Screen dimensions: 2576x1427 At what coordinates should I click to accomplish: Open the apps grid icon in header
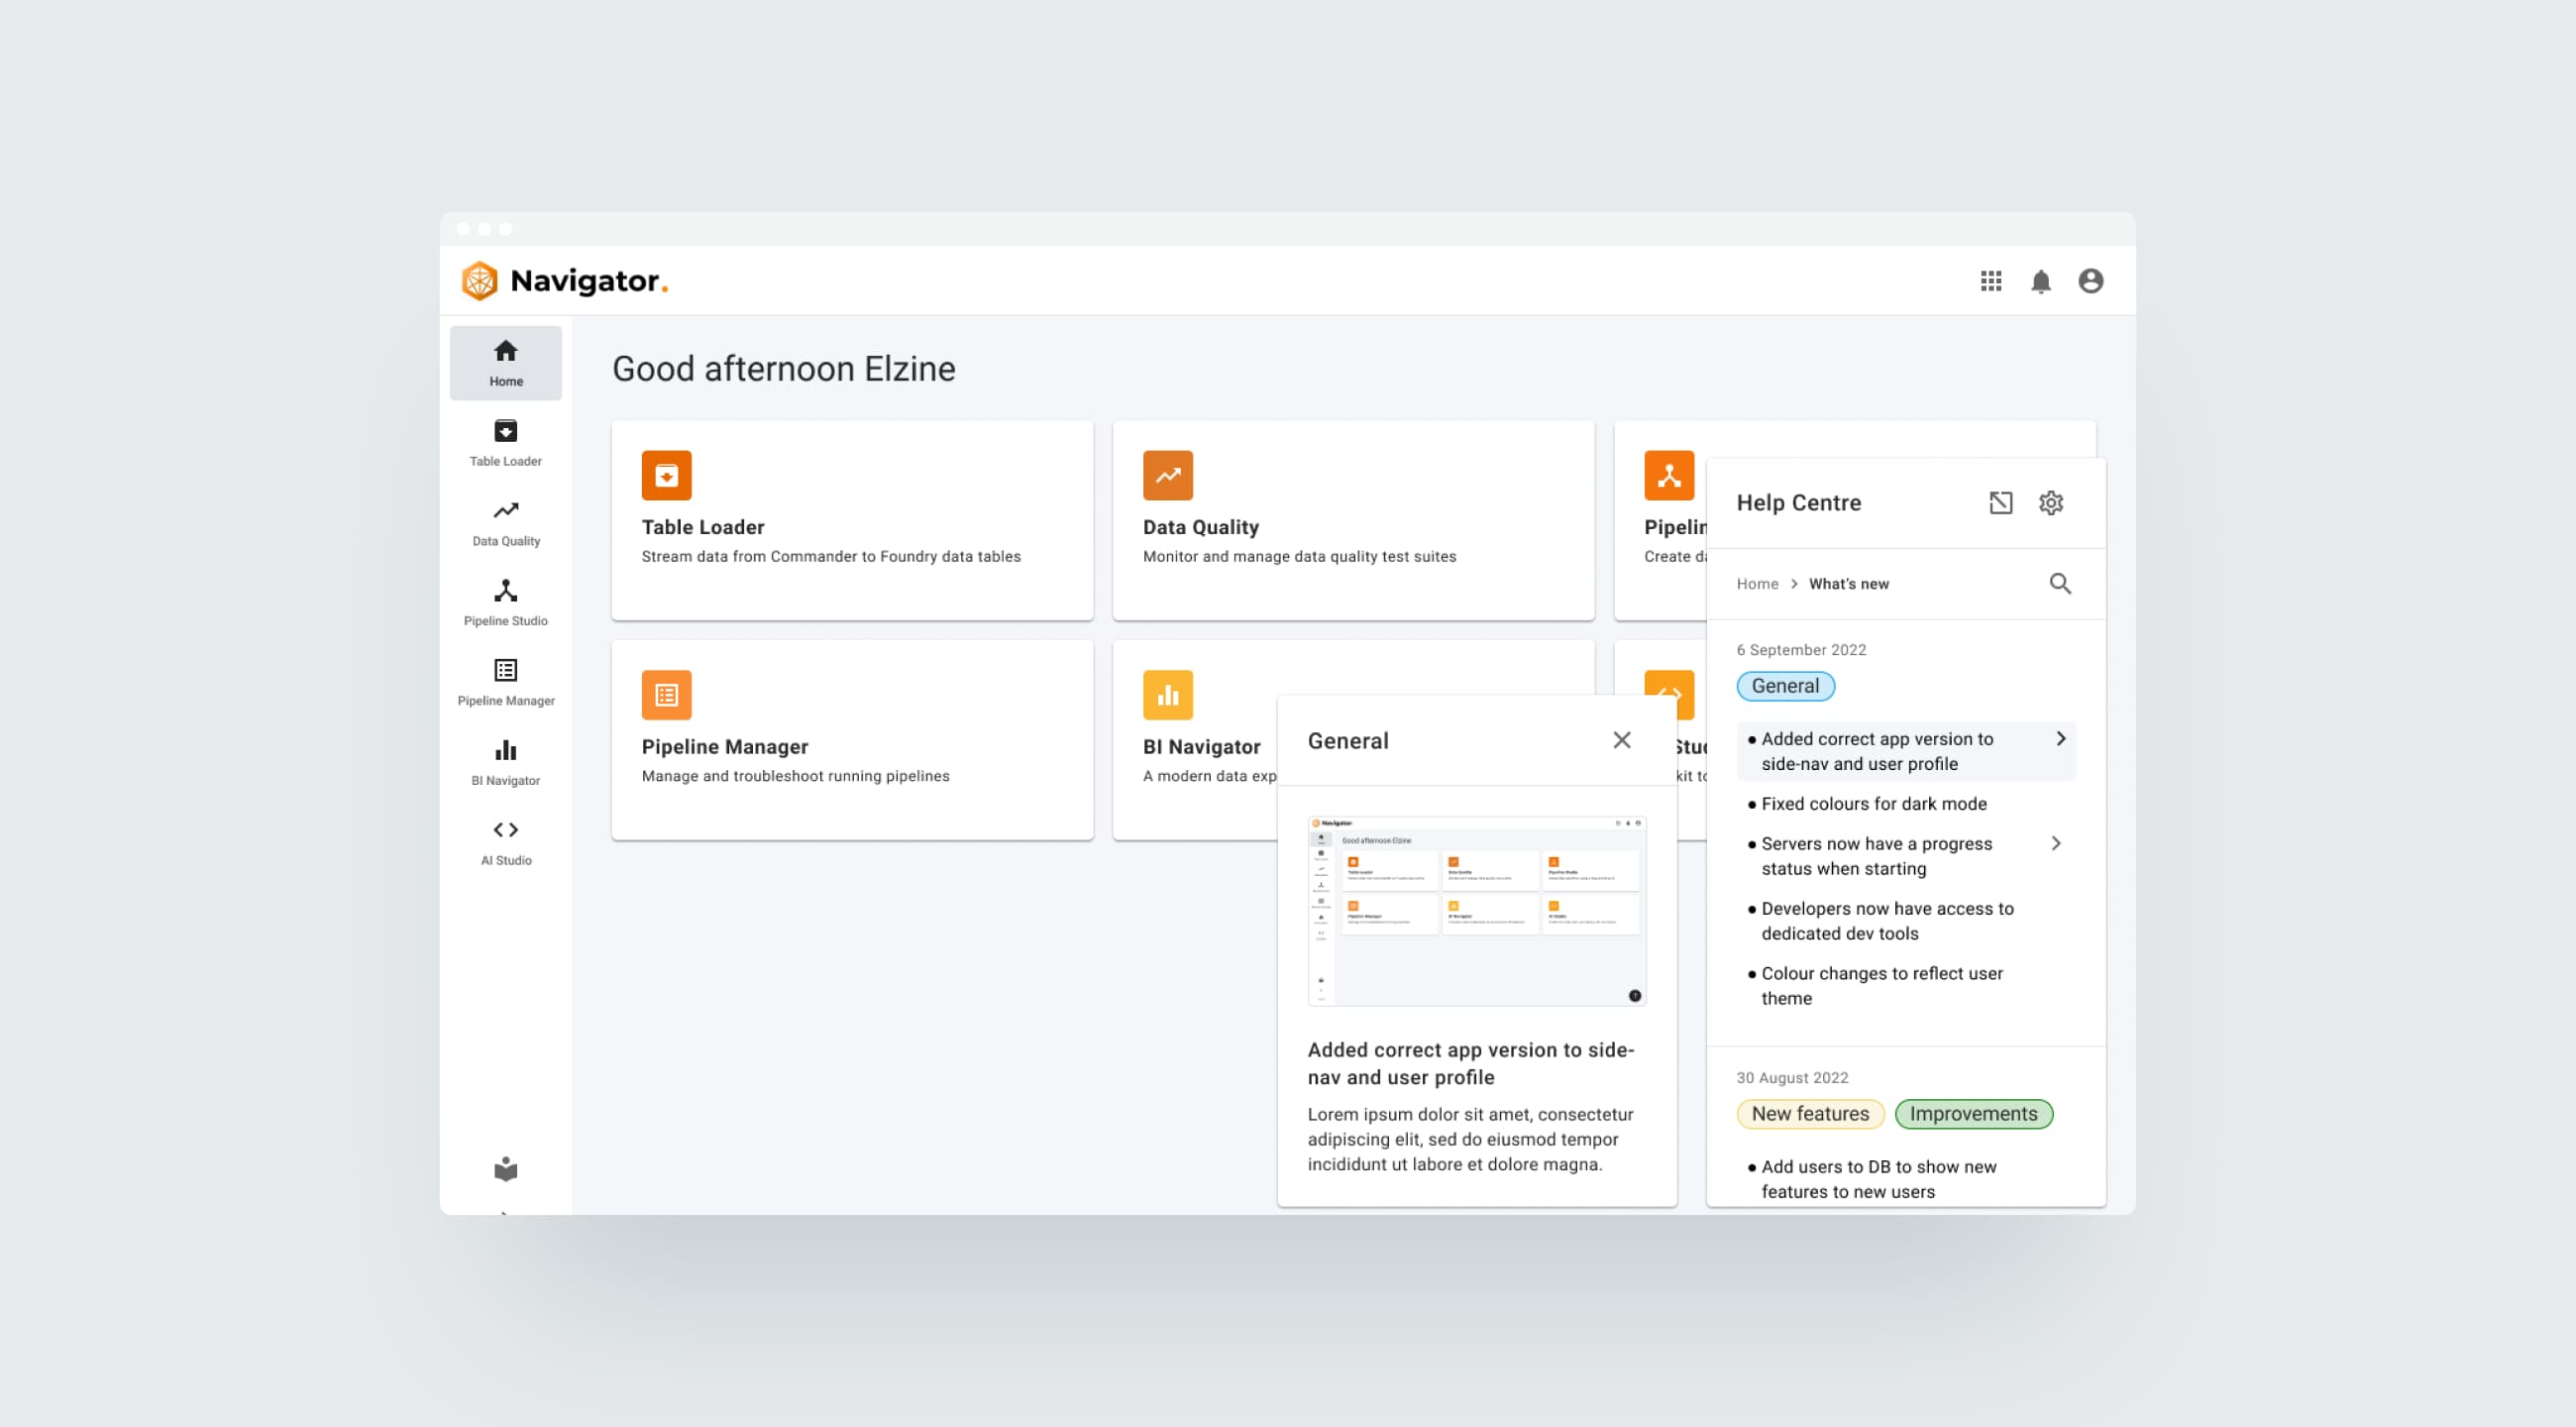coord(1991,281)
